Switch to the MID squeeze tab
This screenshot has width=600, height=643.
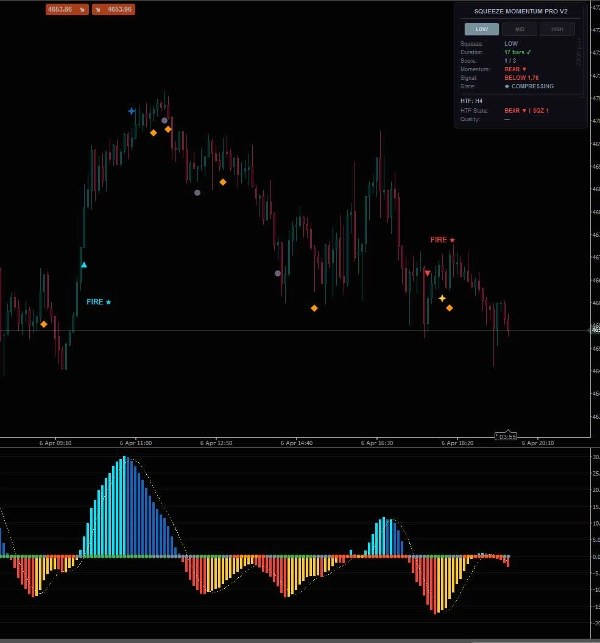[x=519, y=29]
